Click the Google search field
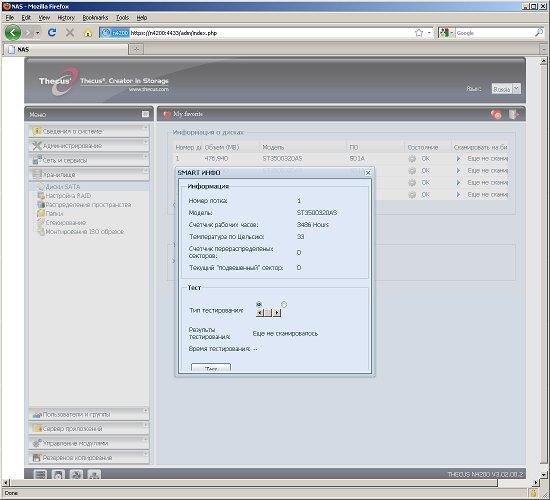The height and width of the screenshot is (500, 550). coord(495,33)
